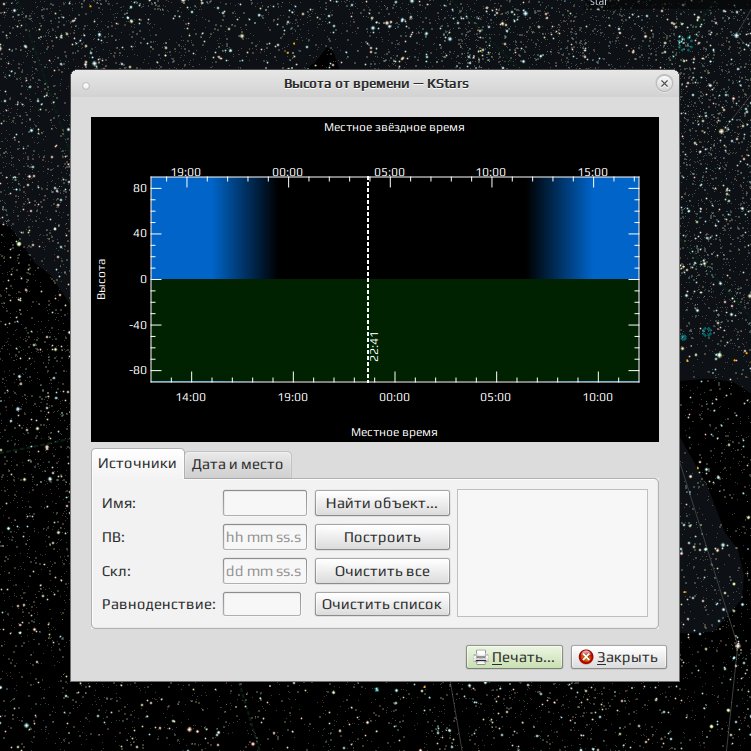Click the red cross icon on Закрыть
The image size is (751, 751).
point(586,657)
